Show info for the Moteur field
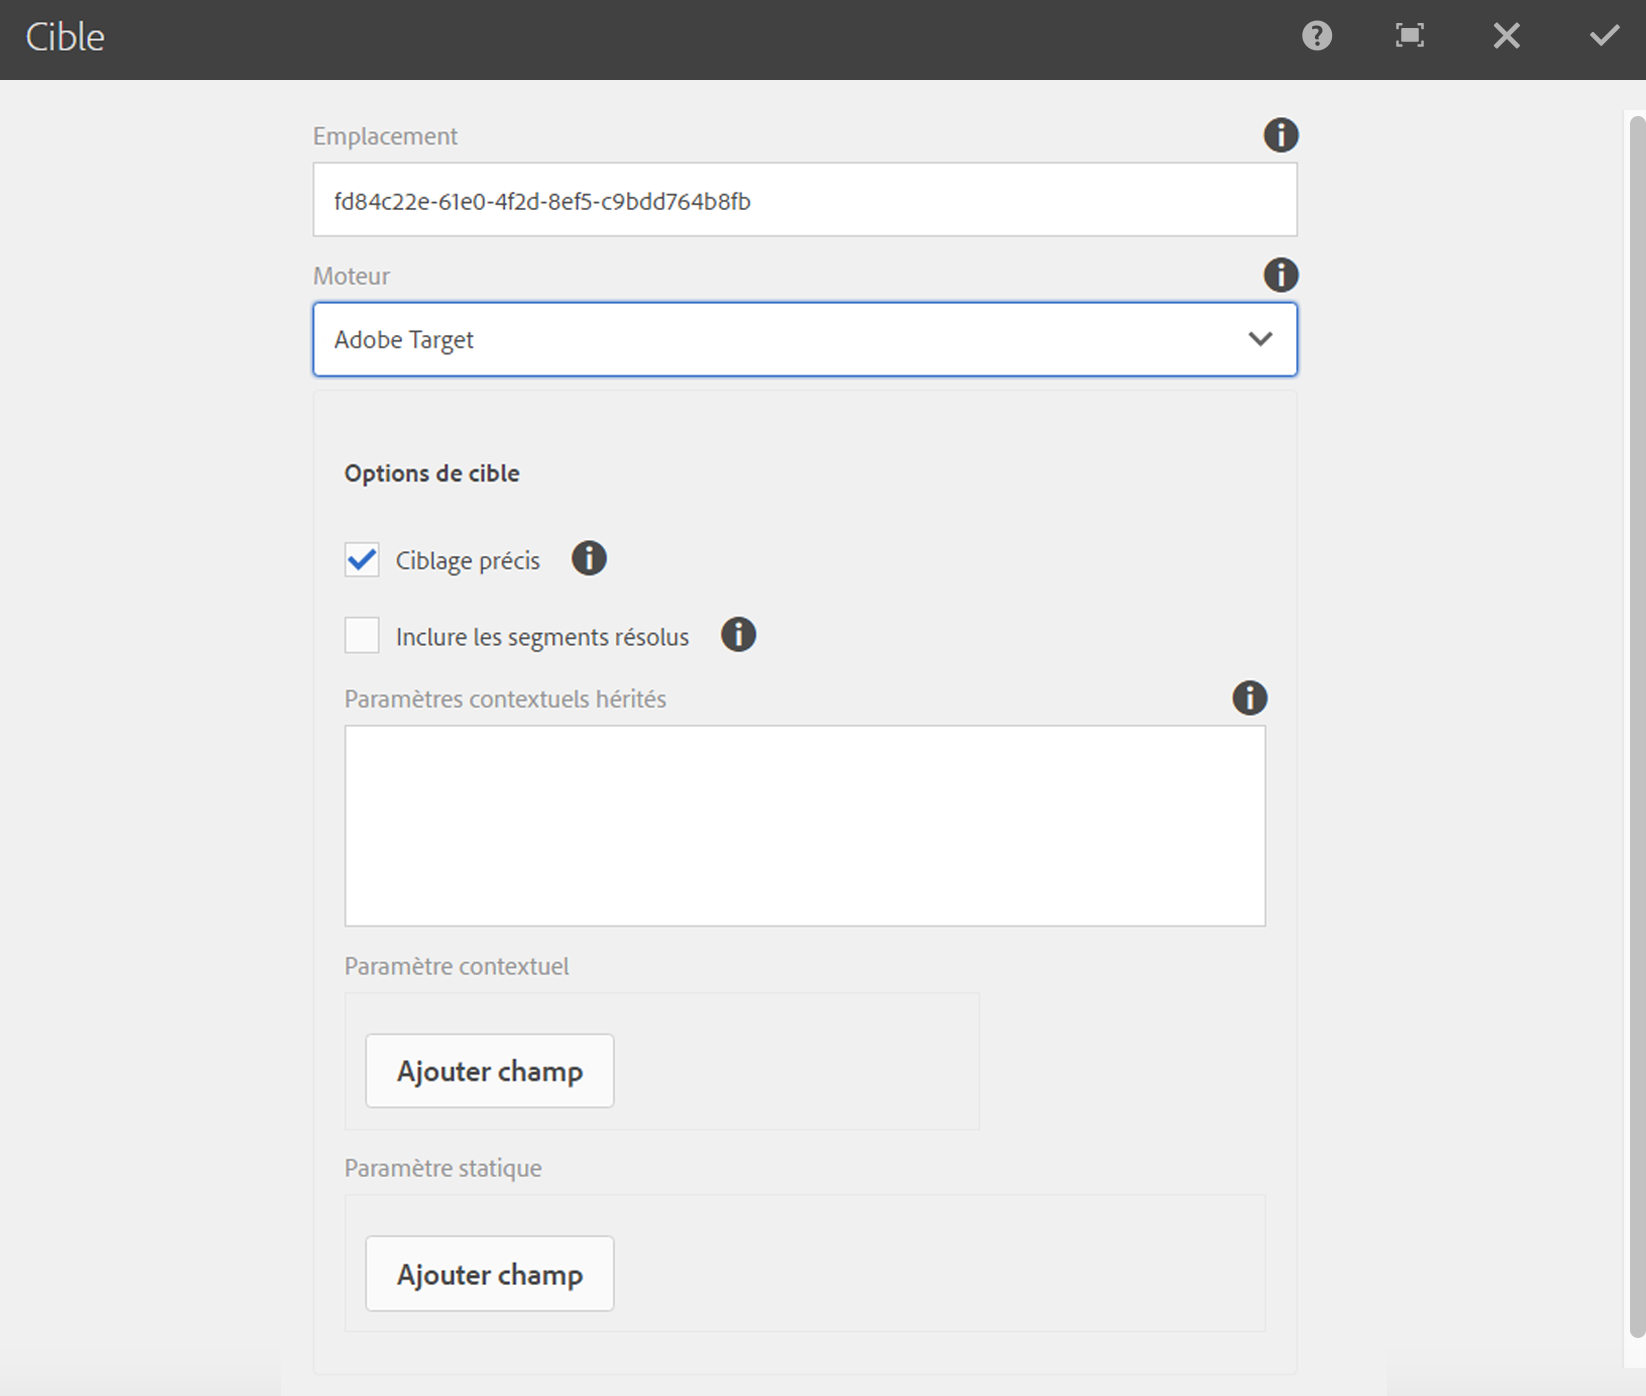This screenshot has height=1396, width=1646. point(1280,275)
